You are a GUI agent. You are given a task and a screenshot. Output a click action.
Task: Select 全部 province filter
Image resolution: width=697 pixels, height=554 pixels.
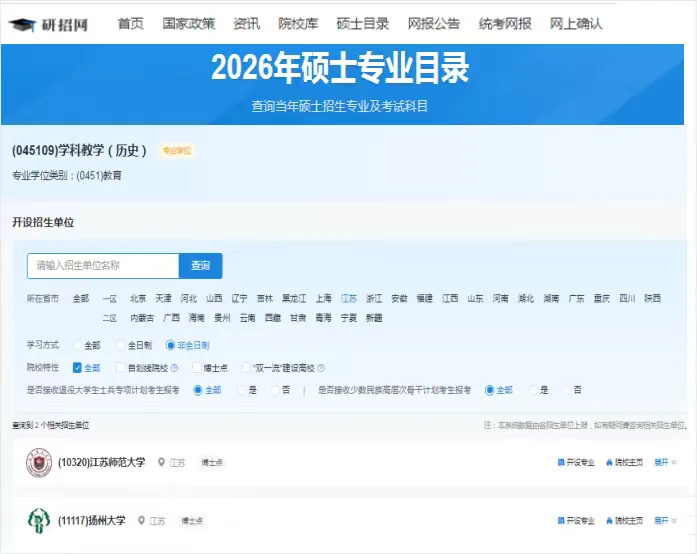81,298
